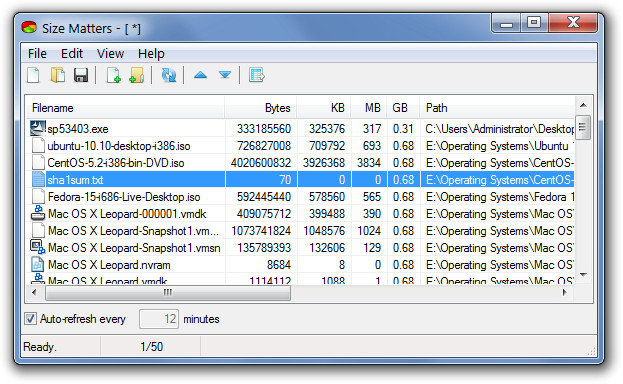The width and height of the screenshot is (623, 384).
Task: Click the 3834 MB cell
Action: coord(369,163)
